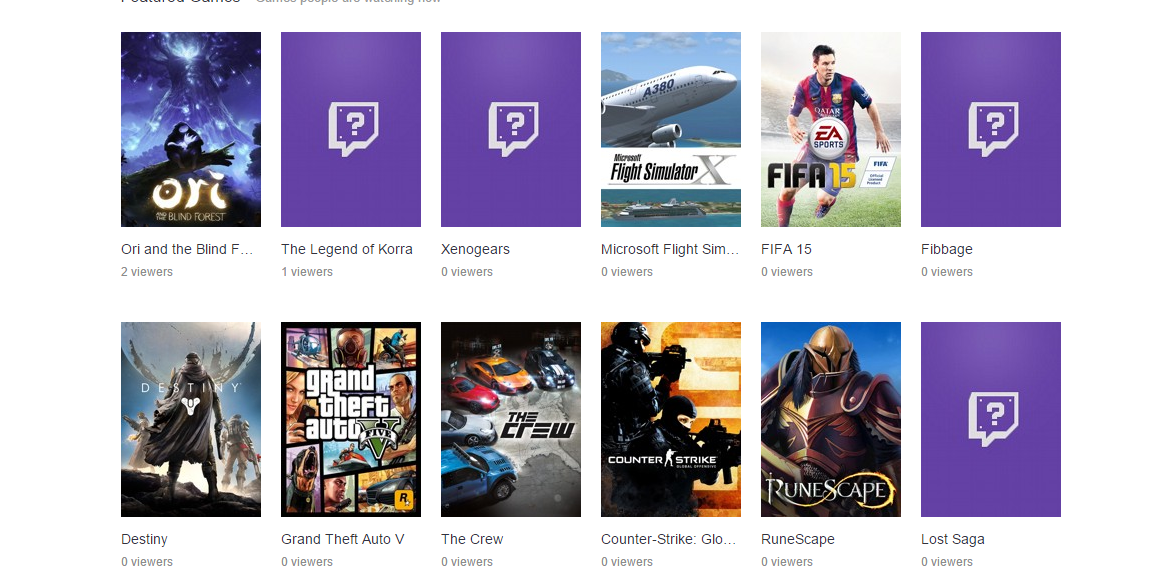The width and height of the screenshot is (1175, 586).
Task: Follow the 'Ori and the Blind F…' title link
Action: pos(187,250)
